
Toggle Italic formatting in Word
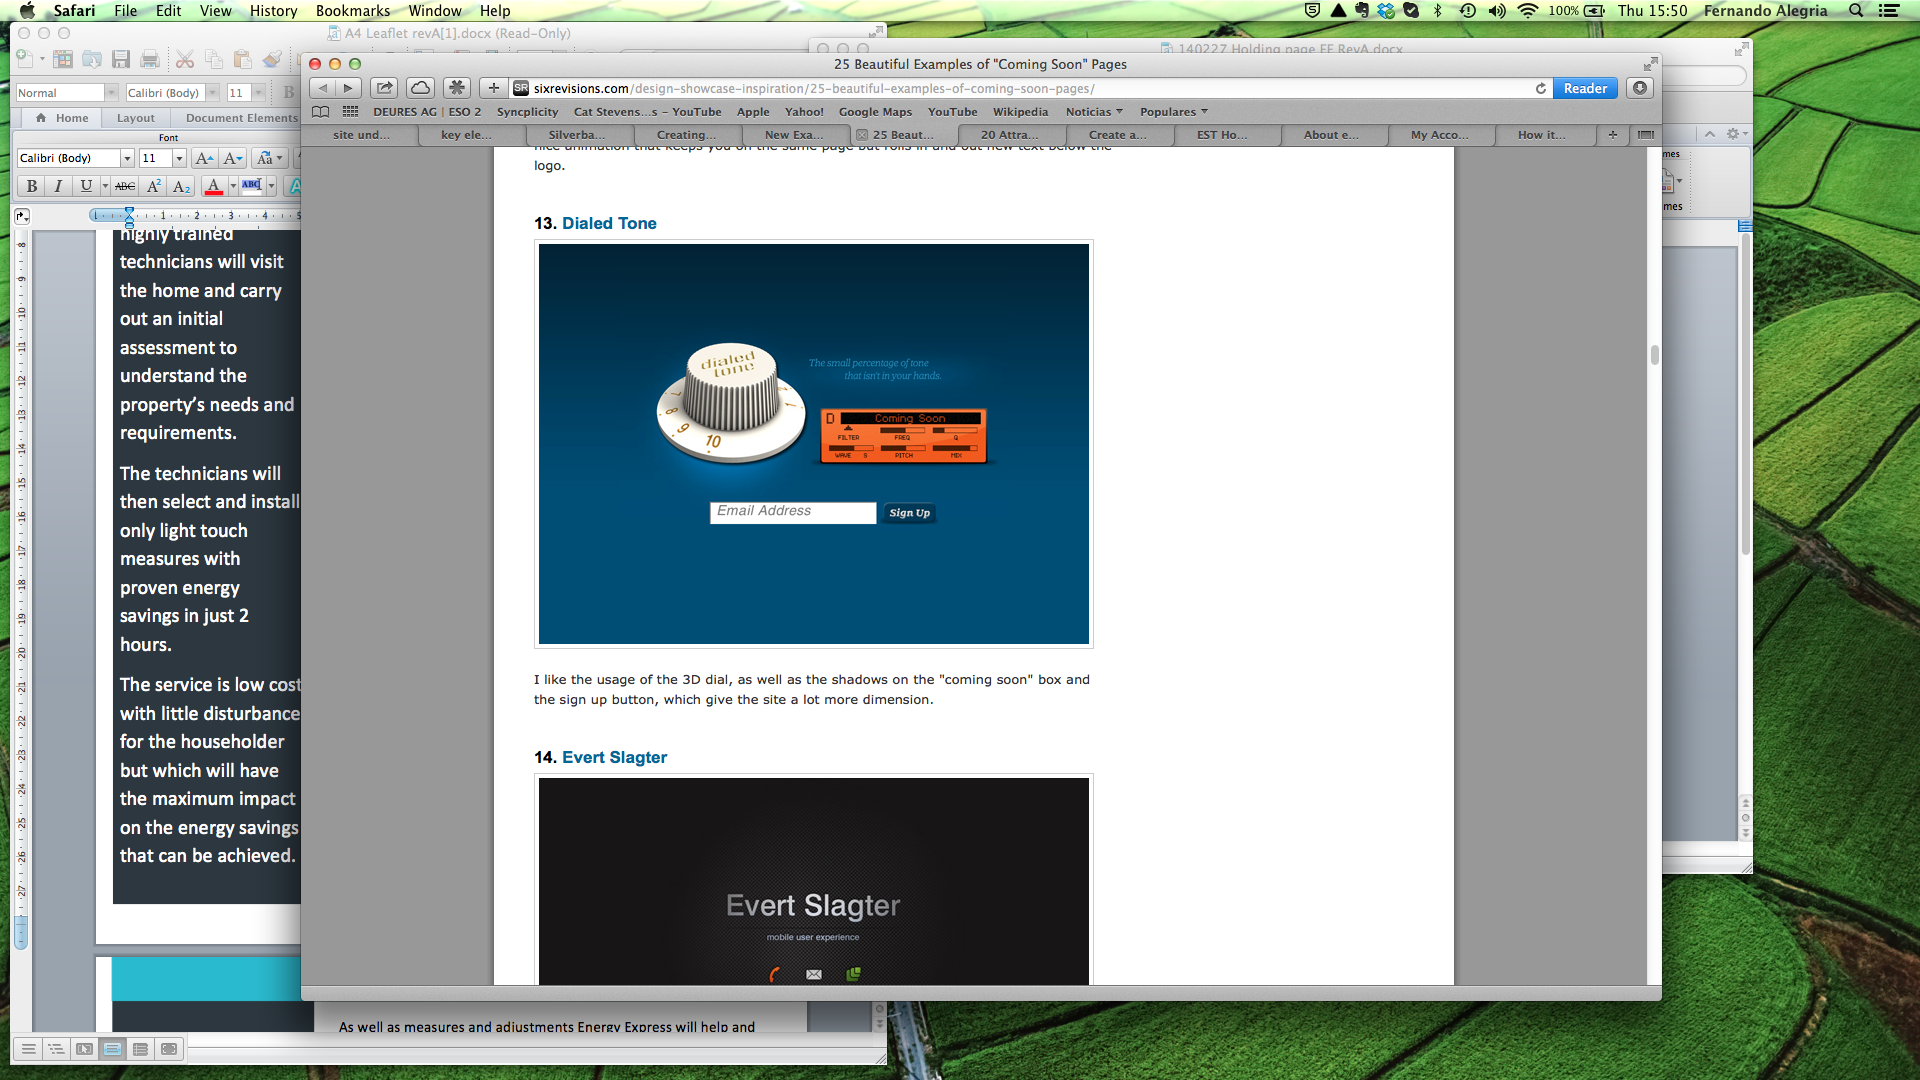tap(58, 186)
